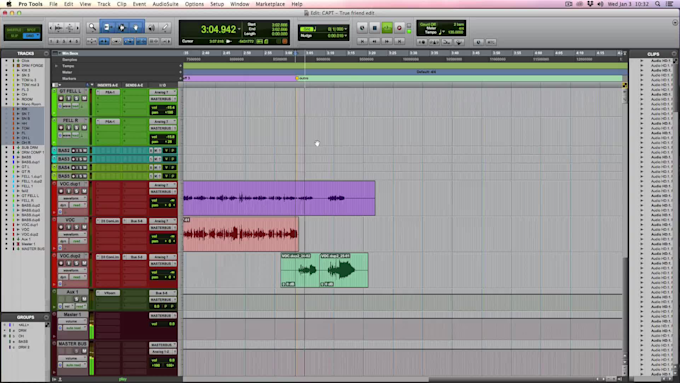This screenshot has width=680, height=383.
Task: Click yellow marker on Markers ruler
Action: point(297,79)
